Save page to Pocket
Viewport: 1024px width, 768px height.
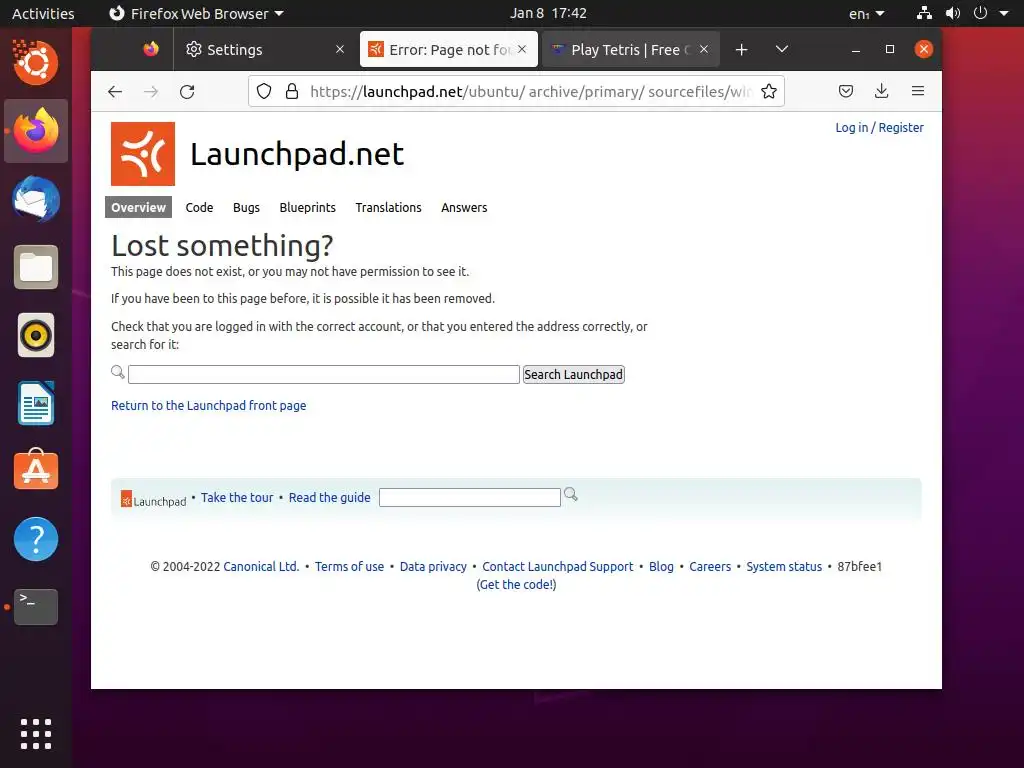click(846, 91)
